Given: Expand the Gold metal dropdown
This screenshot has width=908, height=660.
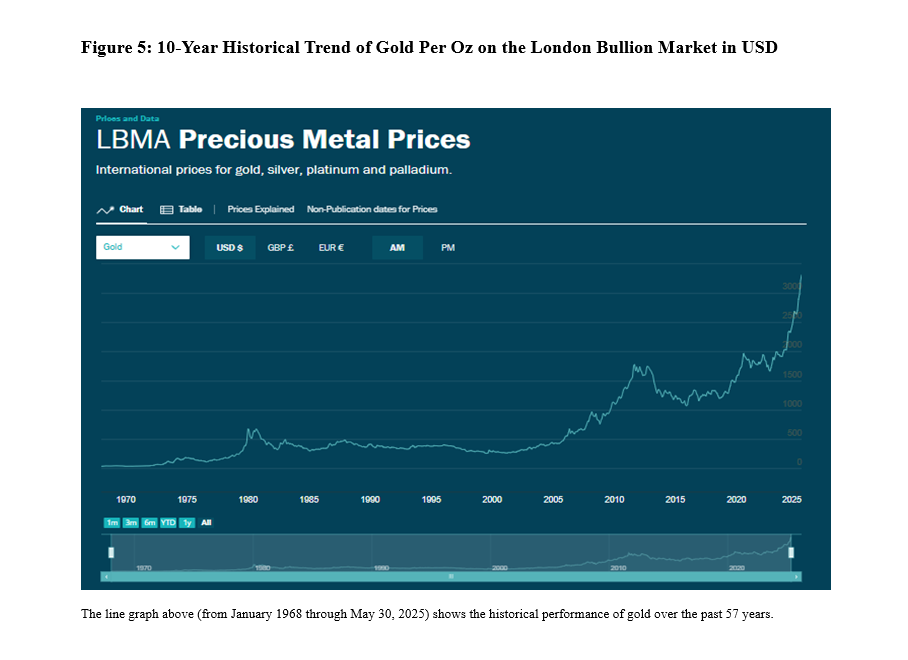Looking at the screenshot, I should point(142,247).
